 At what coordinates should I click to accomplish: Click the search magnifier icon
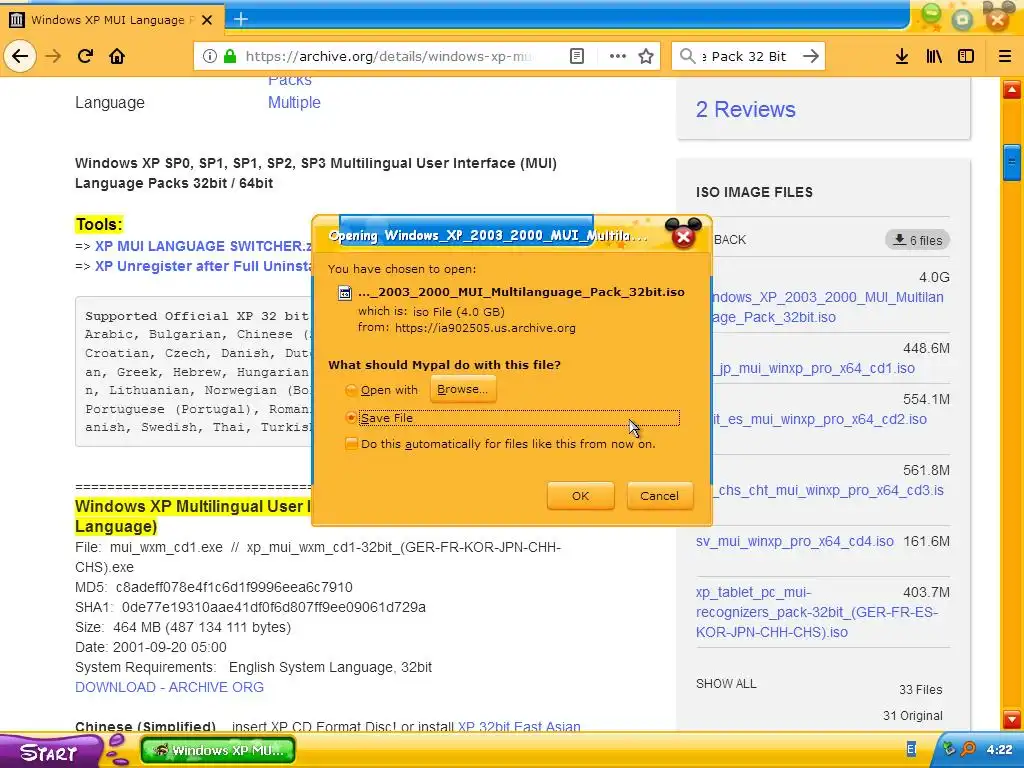[x=687, y=56]
